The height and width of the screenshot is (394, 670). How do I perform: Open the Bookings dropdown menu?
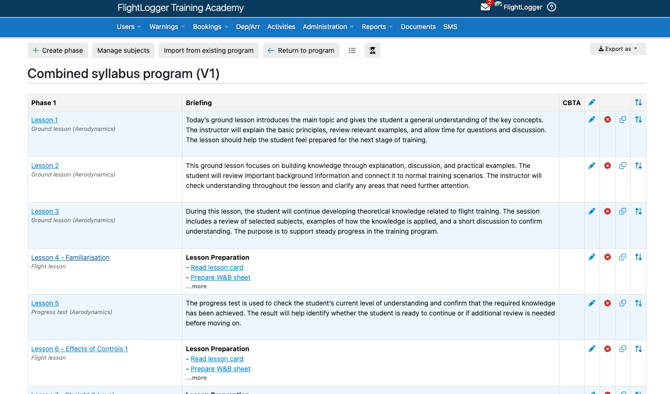210,26
